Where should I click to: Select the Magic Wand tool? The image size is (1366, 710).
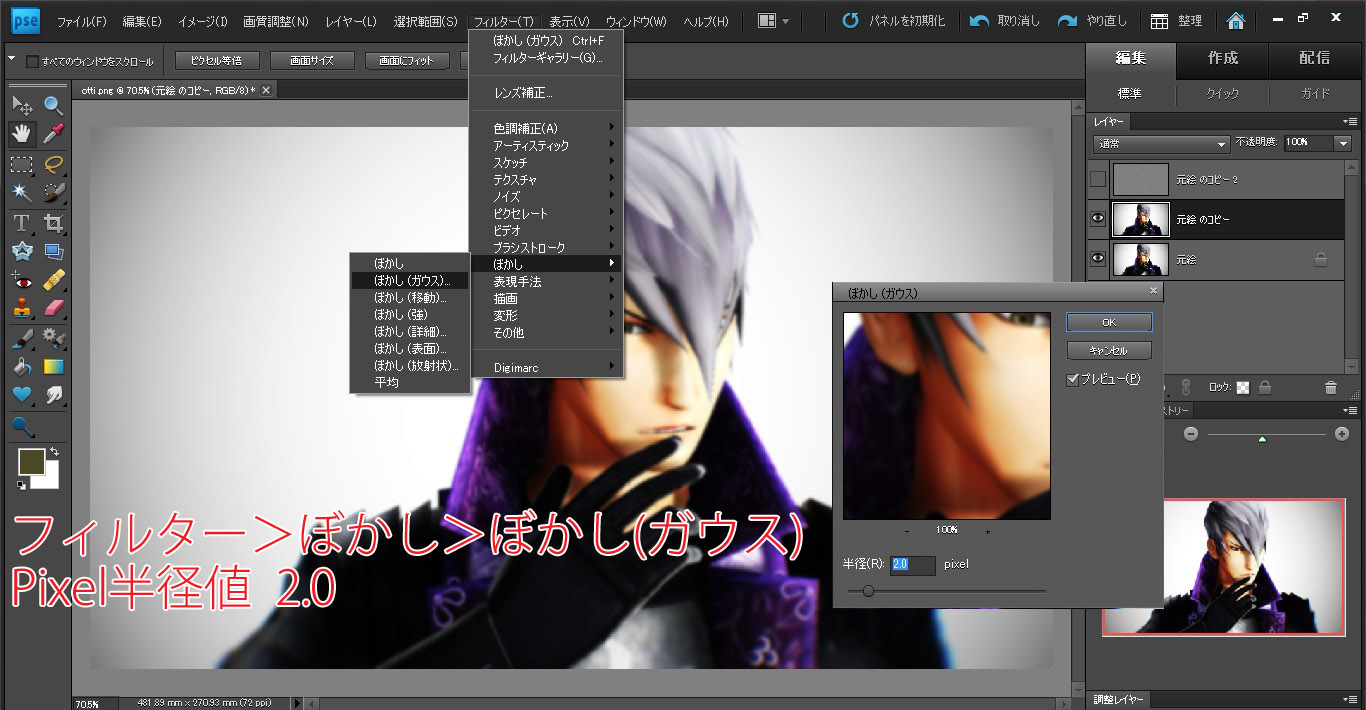tap(22, 191)
